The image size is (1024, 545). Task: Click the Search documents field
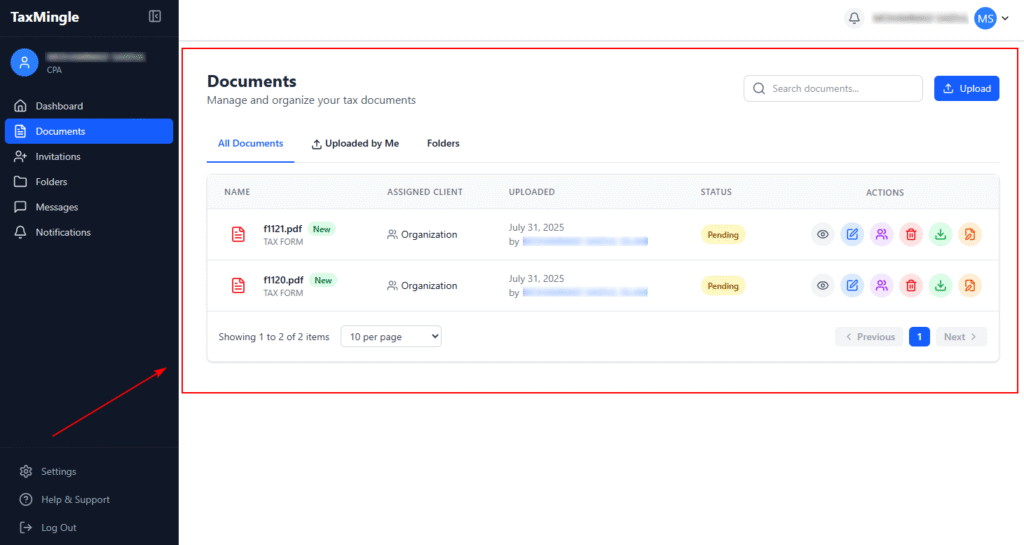tap(833, 88)
